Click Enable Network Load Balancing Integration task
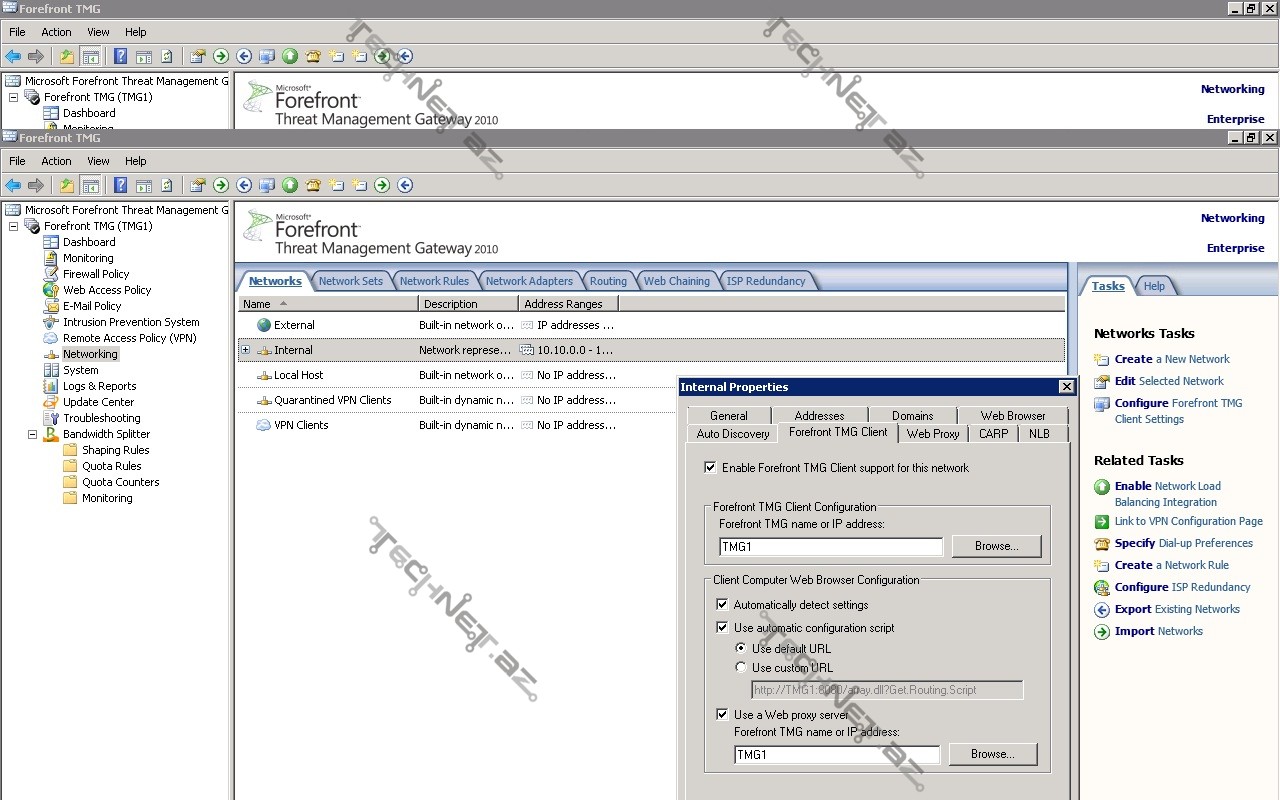The image size is (1280, 800). (1167, 494)
